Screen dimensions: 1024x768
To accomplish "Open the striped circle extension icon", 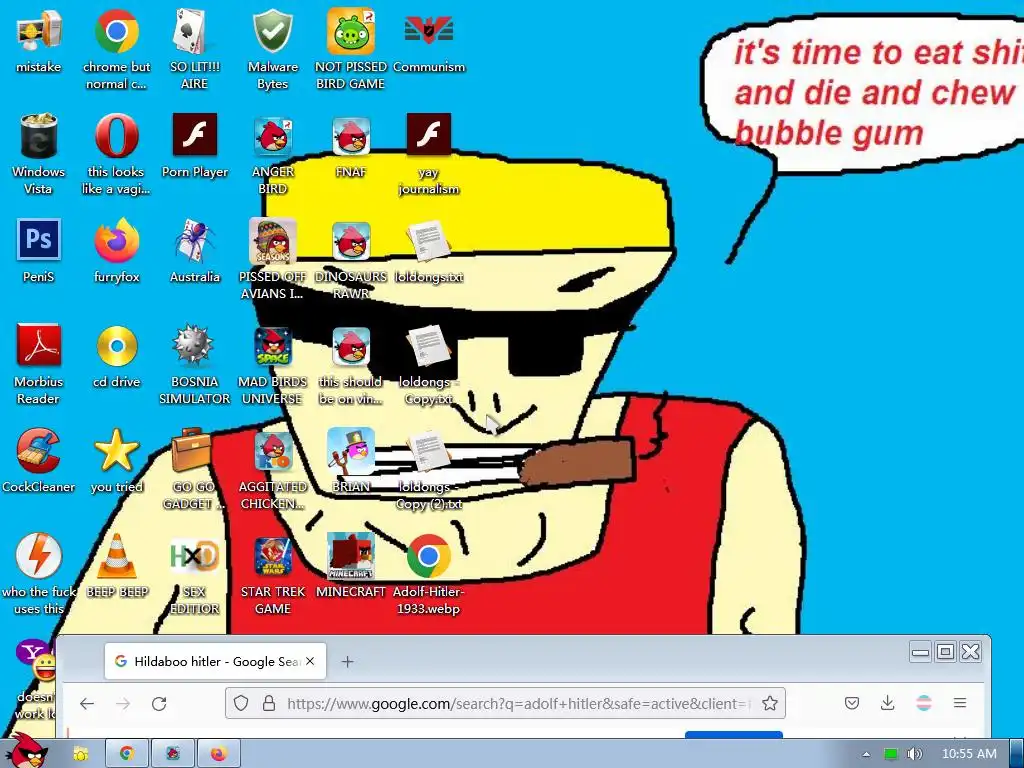I will [923, 703].
